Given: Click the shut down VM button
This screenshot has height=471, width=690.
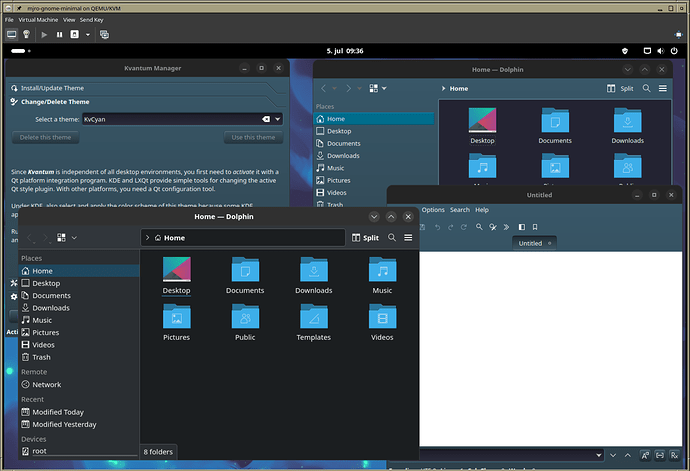Looking at the screenshot, I should coord(75,34).
